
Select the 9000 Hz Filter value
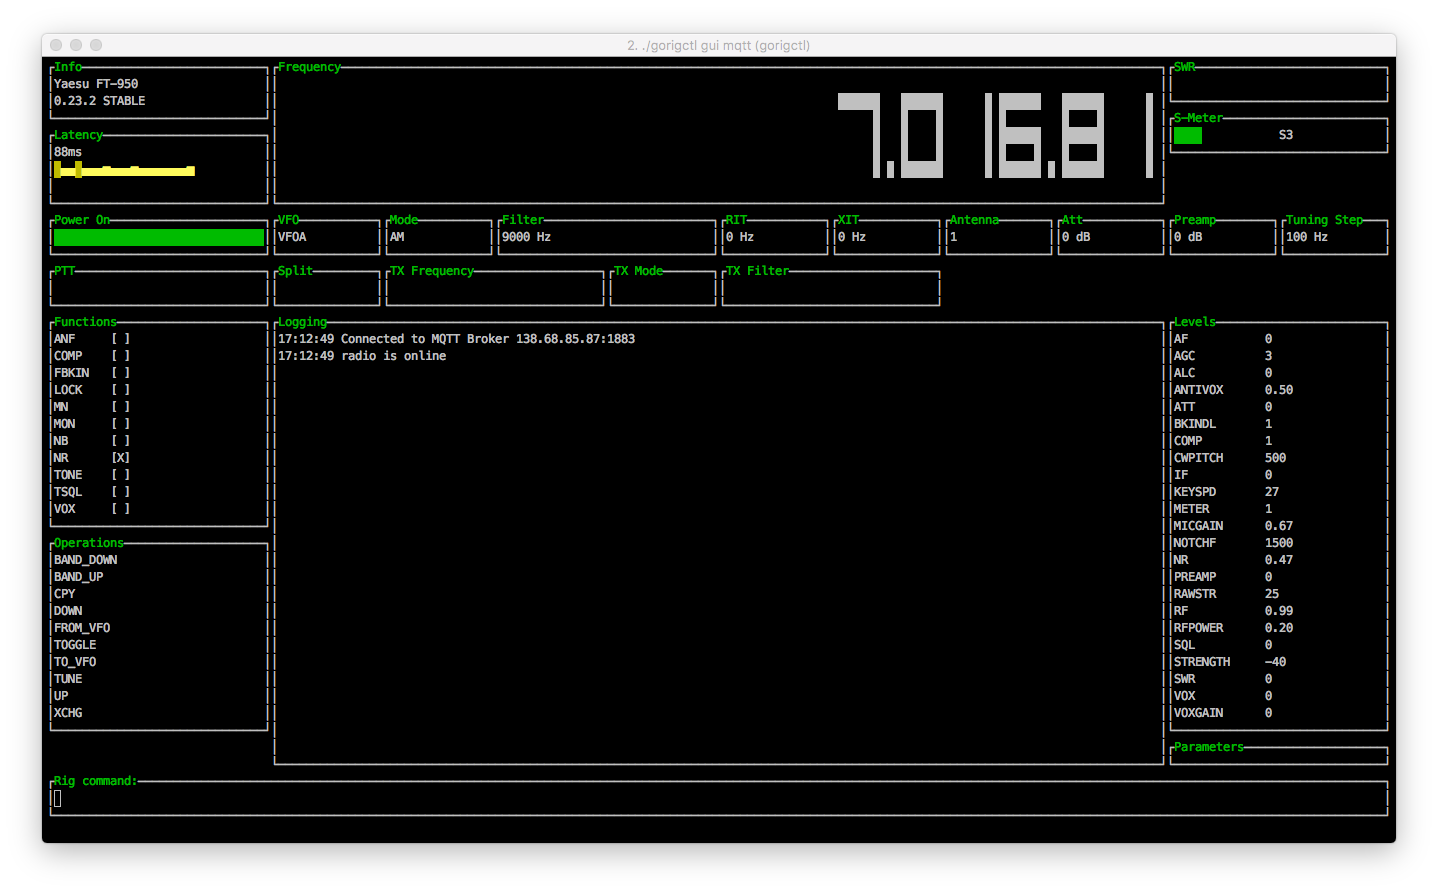coord(526,237)
